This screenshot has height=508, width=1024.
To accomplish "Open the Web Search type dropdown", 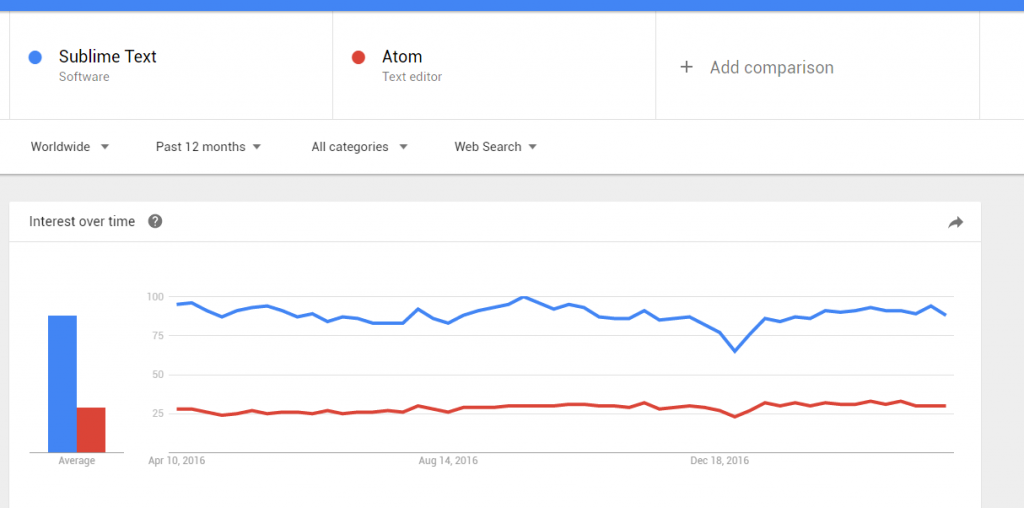I will (496, 147).
